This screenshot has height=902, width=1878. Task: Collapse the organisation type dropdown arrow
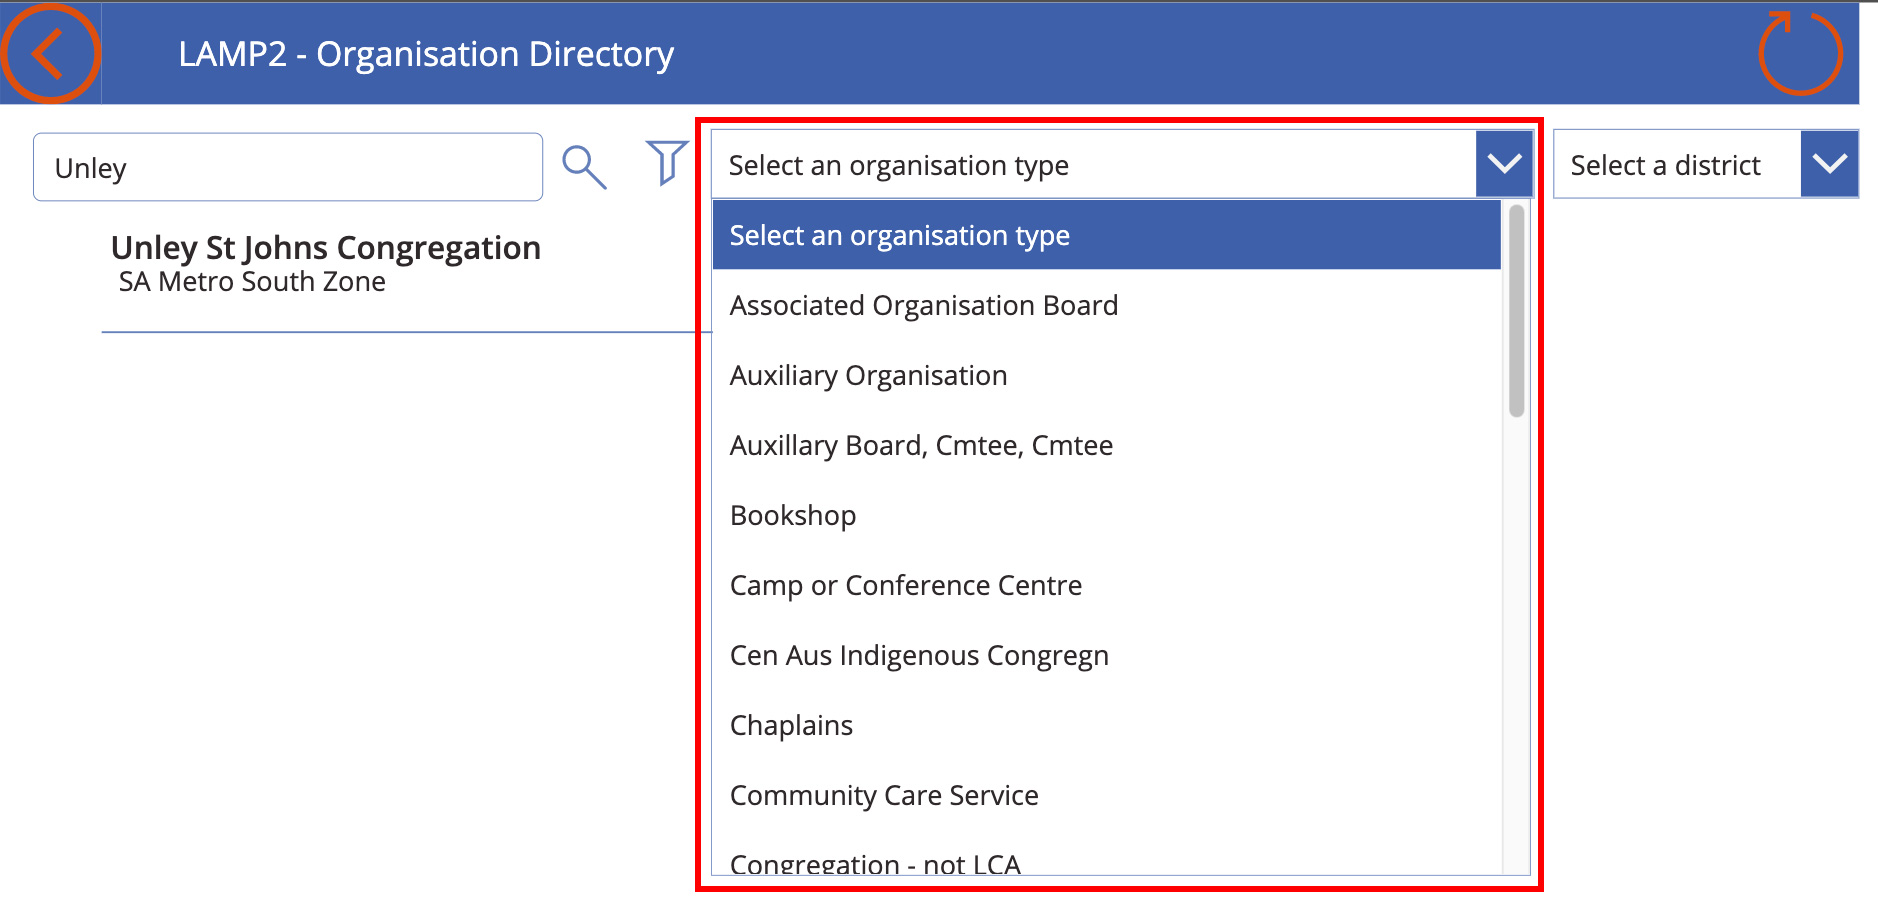click(1504, 164)
